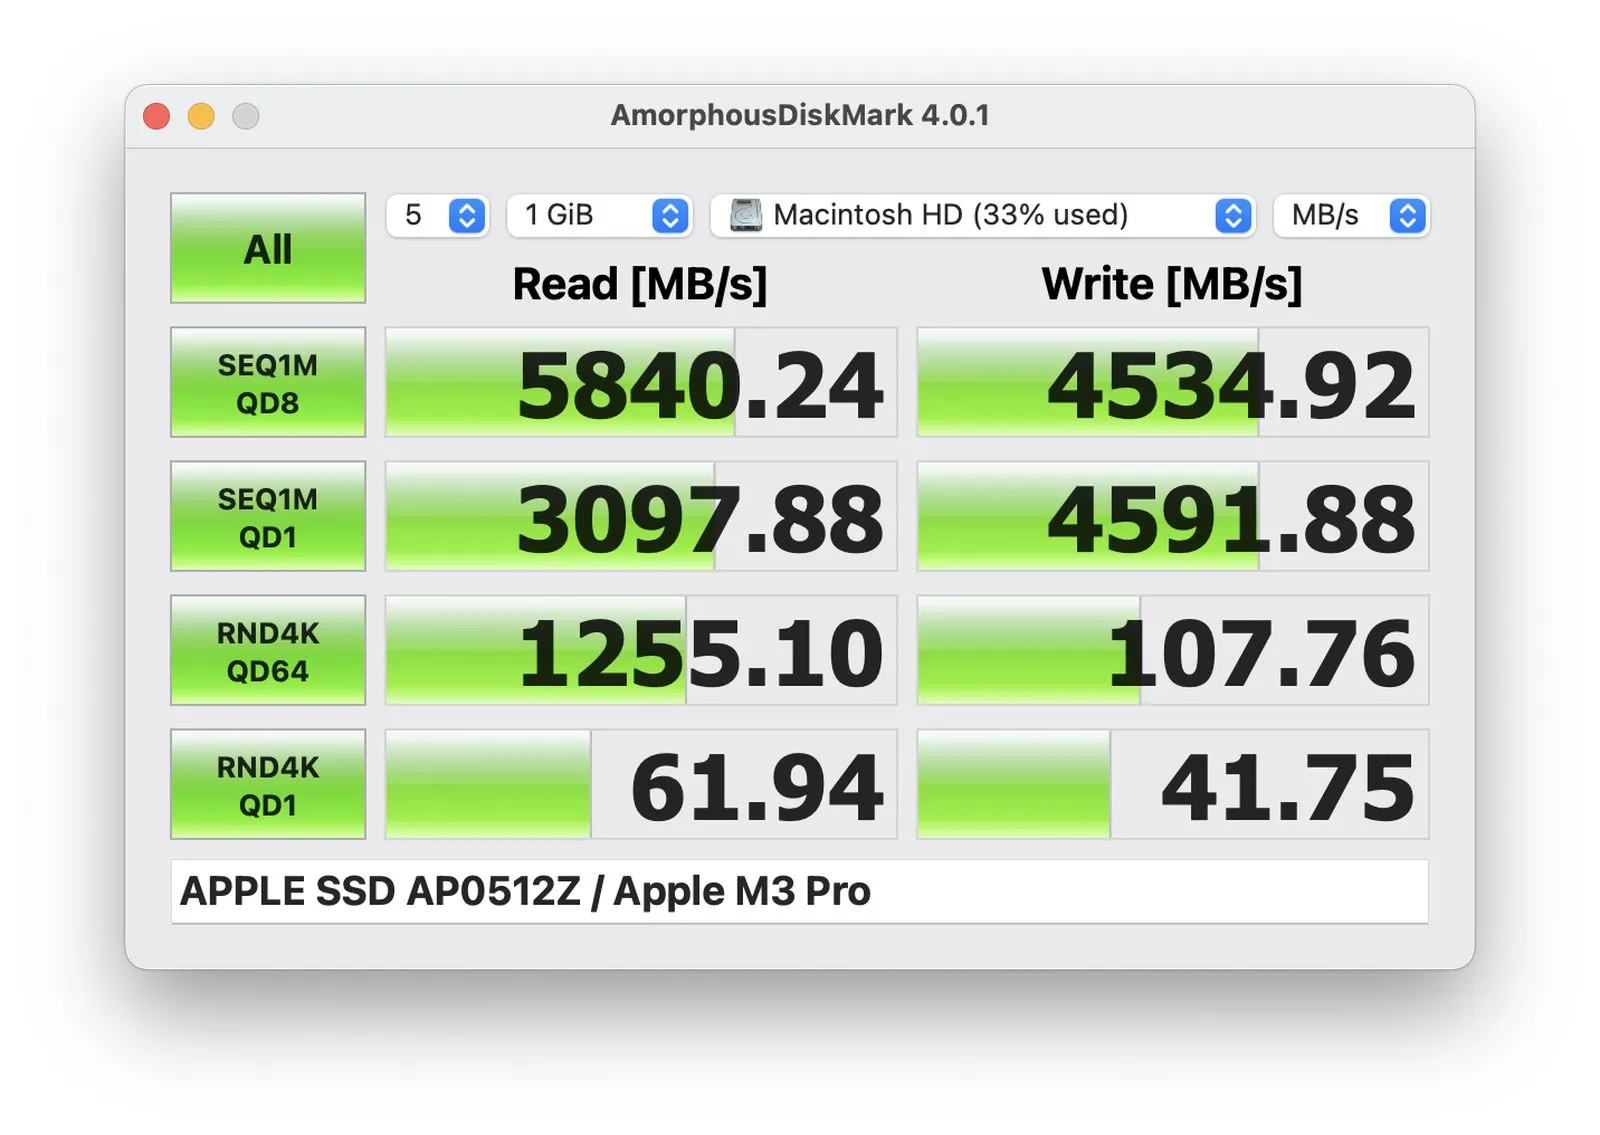Select the Write [MB/s] column header
Image resolution: width=1600 pixels, height=1135 pixels.
click(1171, 284)
